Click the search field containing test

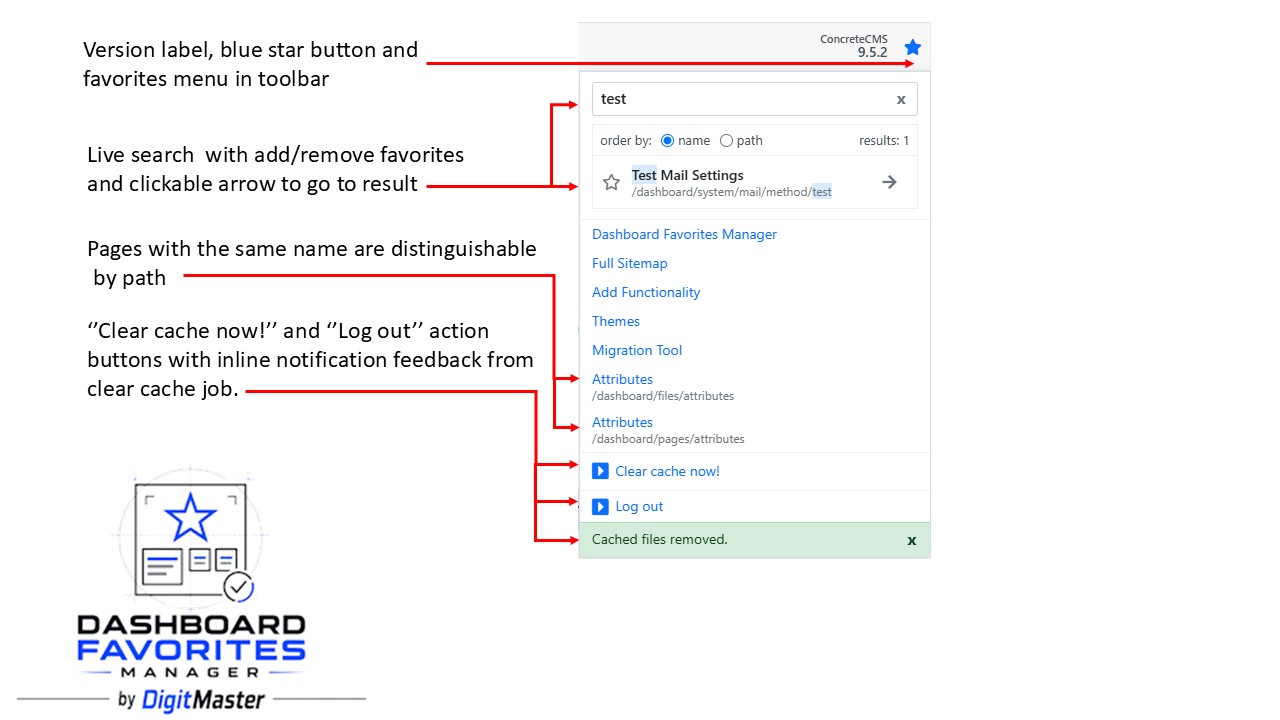click(755, 99)
